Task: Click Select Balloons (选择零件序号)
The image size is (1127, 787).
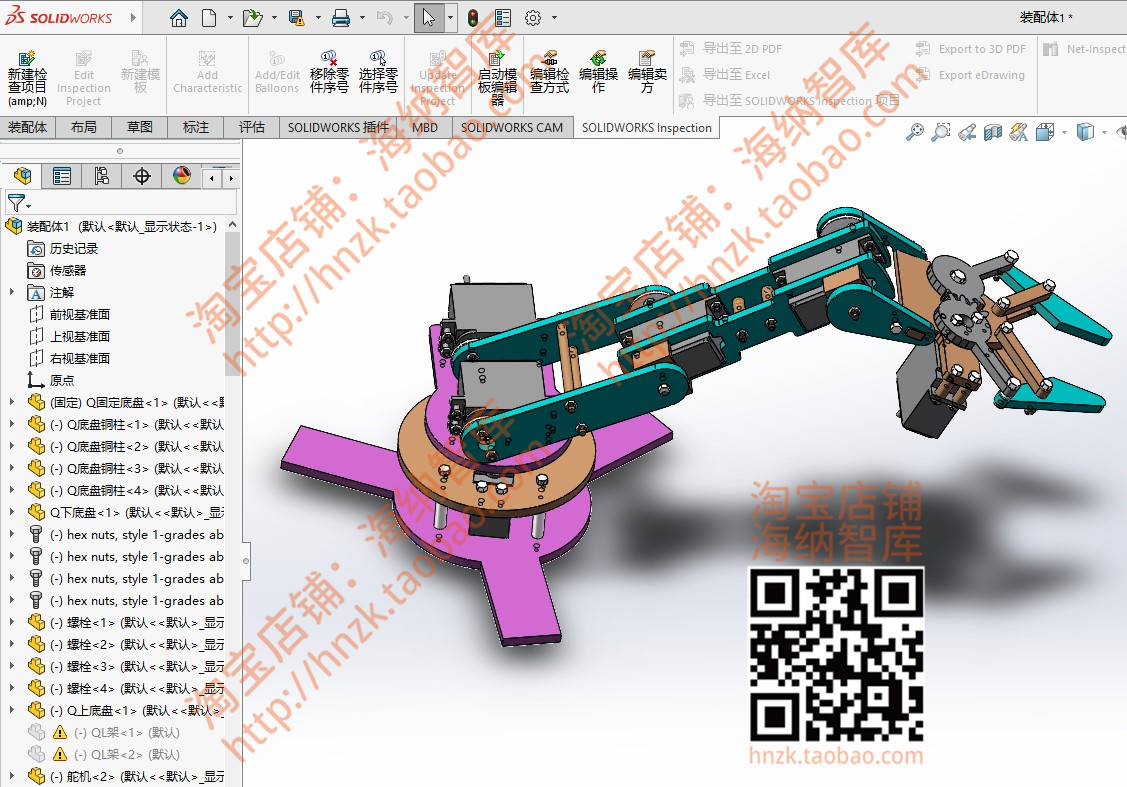Action: (378, 72)
